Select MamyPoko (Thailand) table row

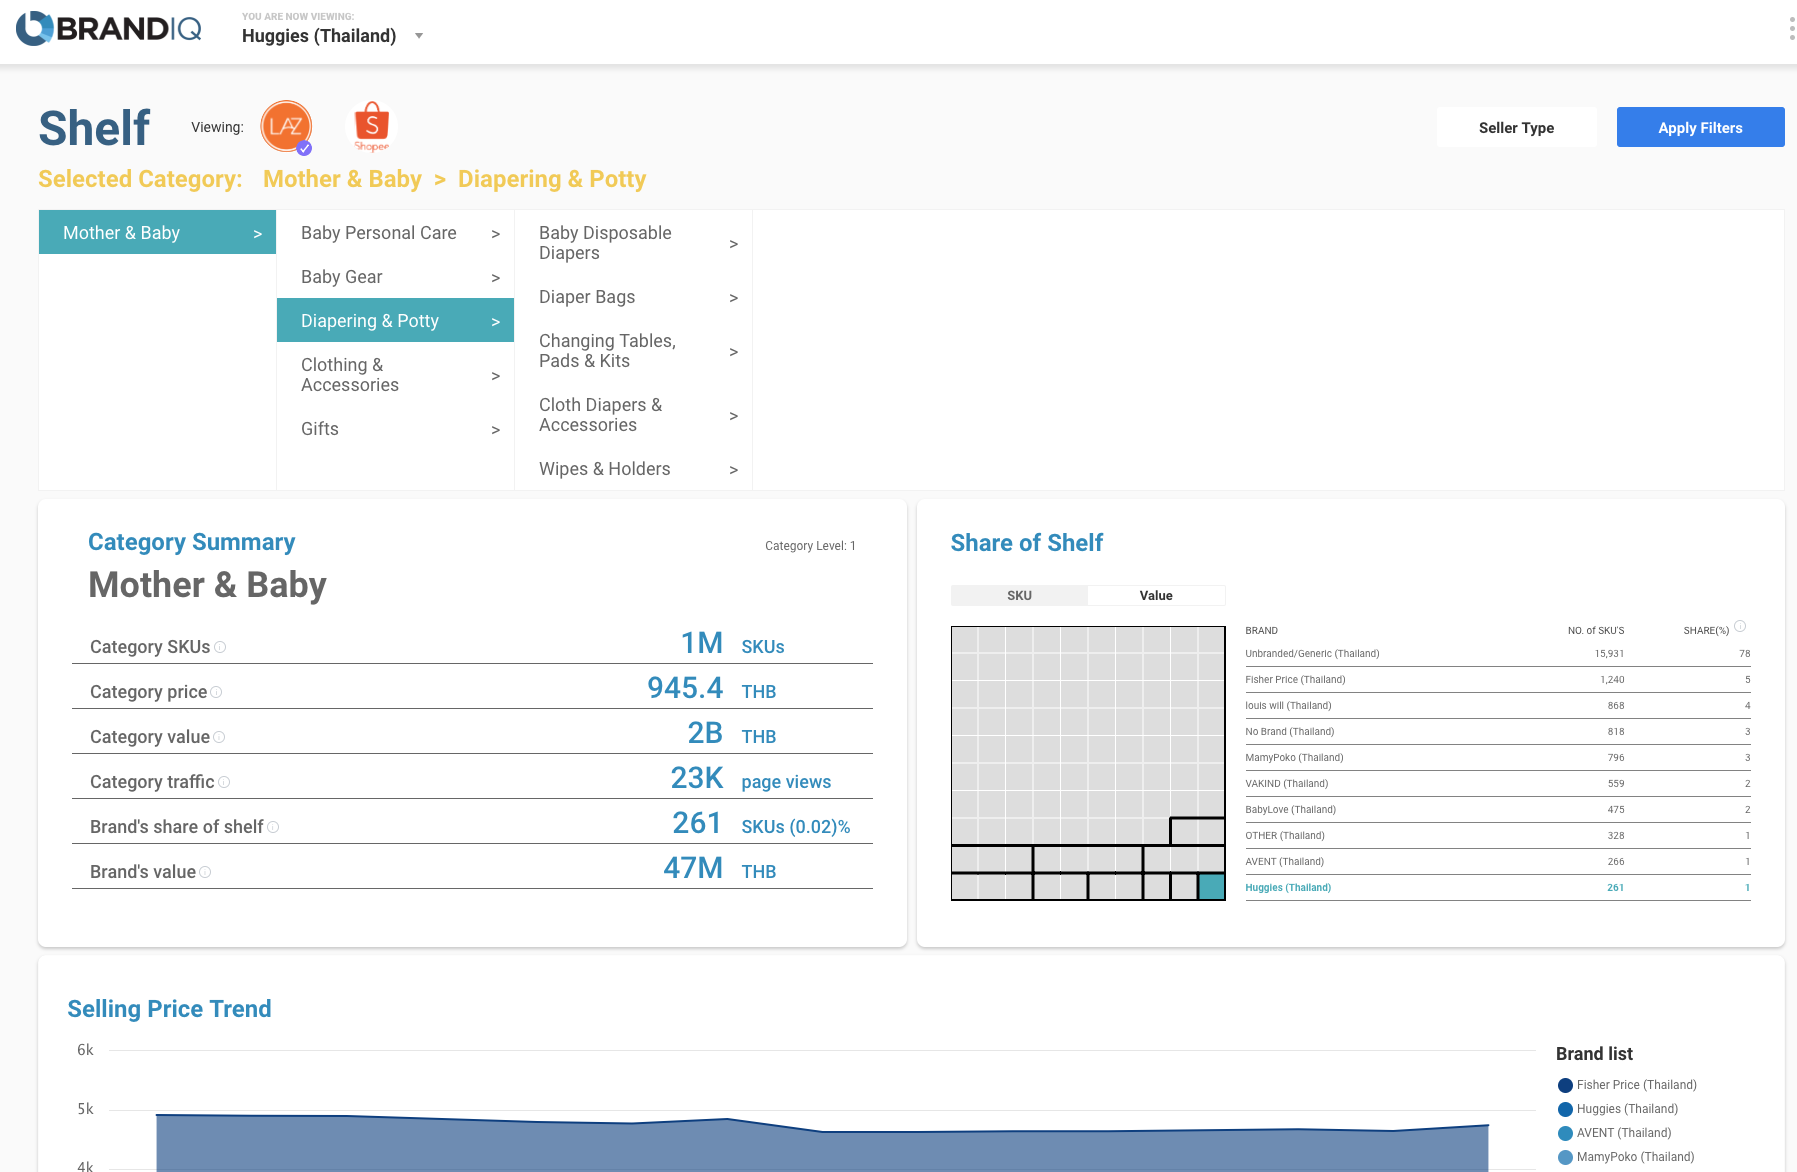1497,757
